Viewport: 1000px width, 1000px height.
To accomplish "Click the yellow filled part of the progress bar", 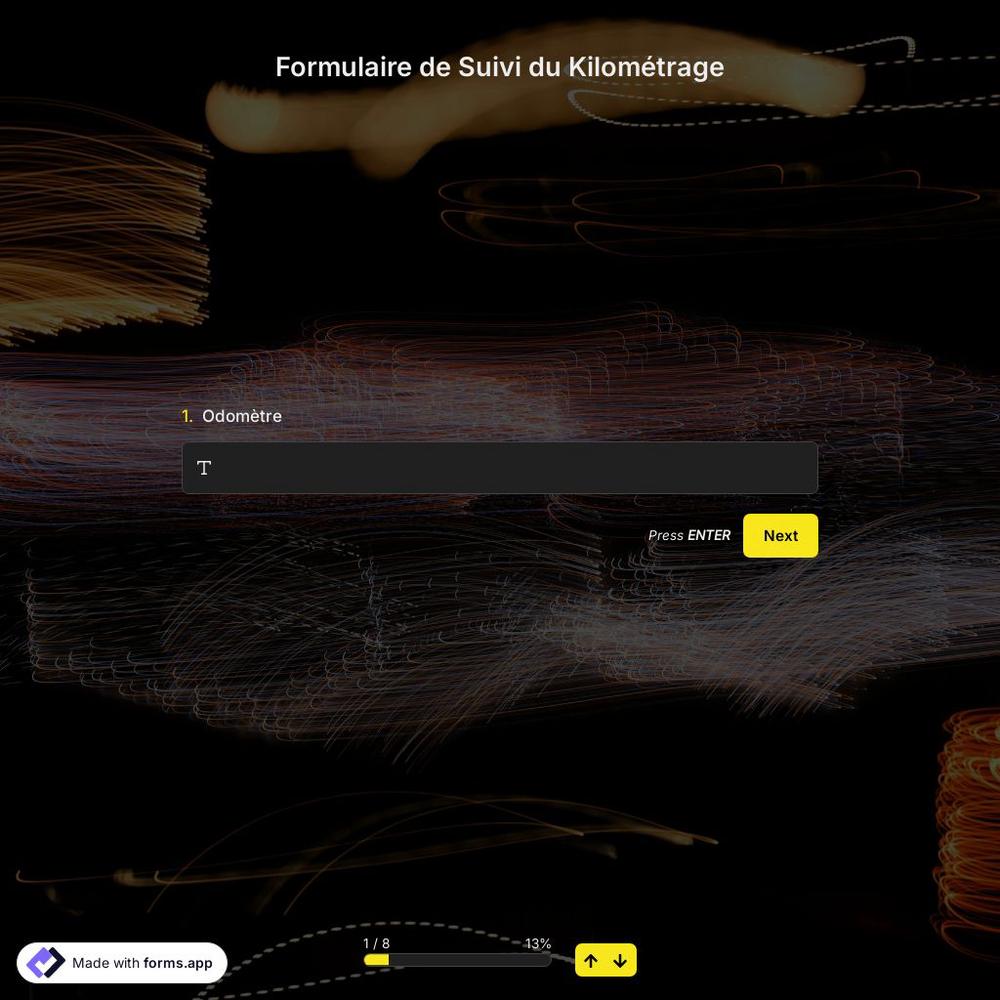I will click(376, 960).
